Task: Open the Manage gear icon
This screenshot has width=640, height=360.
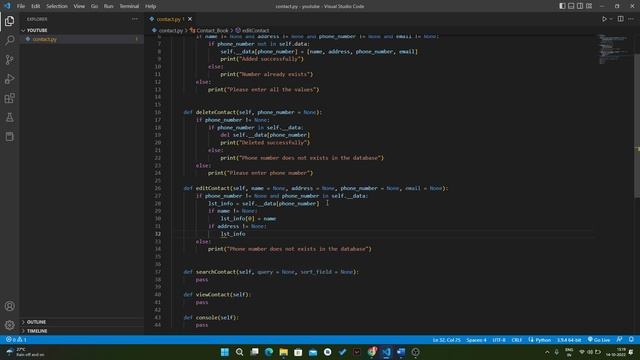Action: (10, 325)
